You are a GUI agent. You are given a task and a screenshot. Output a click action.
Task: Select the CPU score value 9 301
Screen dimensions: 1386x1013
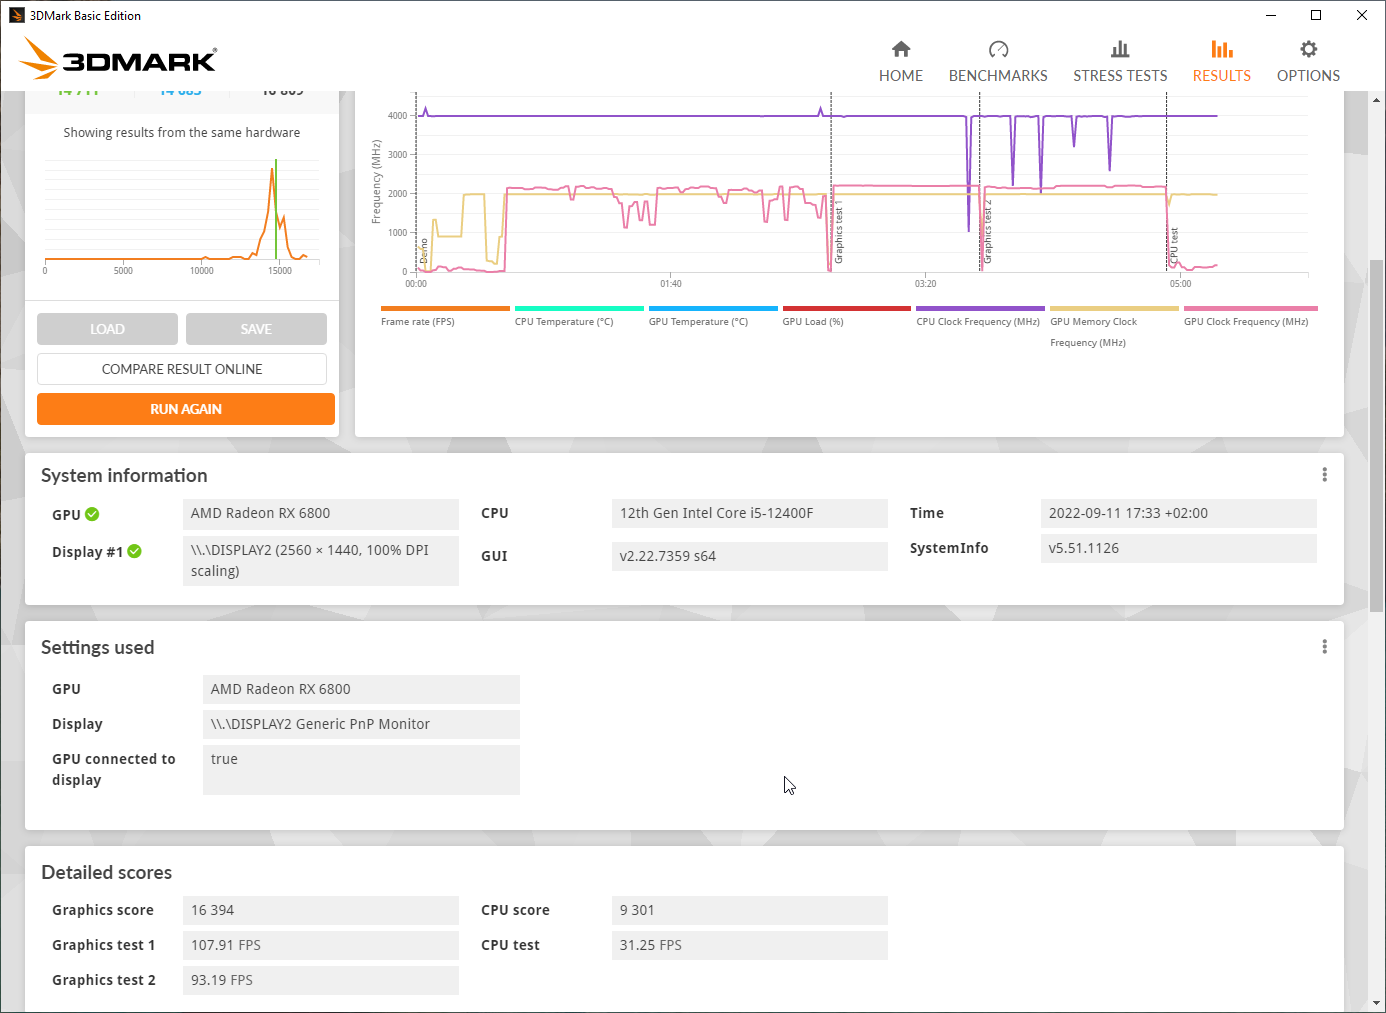[x=750, y=910]
